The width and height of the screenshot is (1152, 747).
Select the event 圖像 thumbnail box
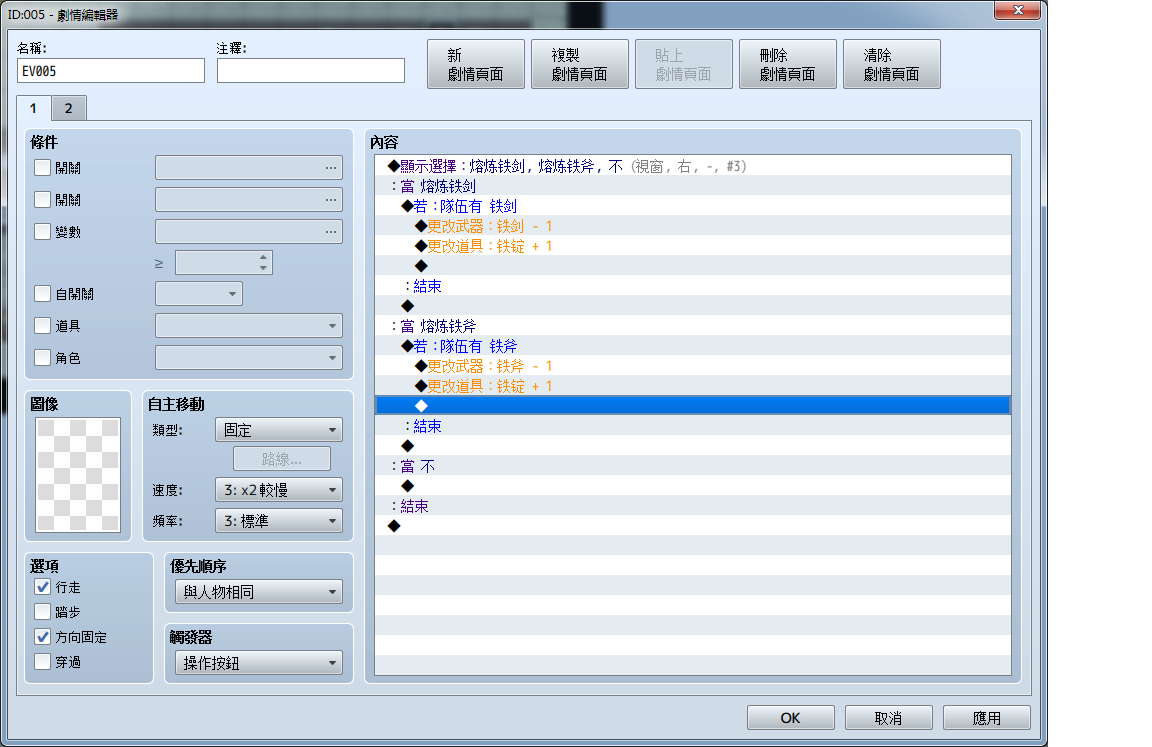tap(78, 474)
